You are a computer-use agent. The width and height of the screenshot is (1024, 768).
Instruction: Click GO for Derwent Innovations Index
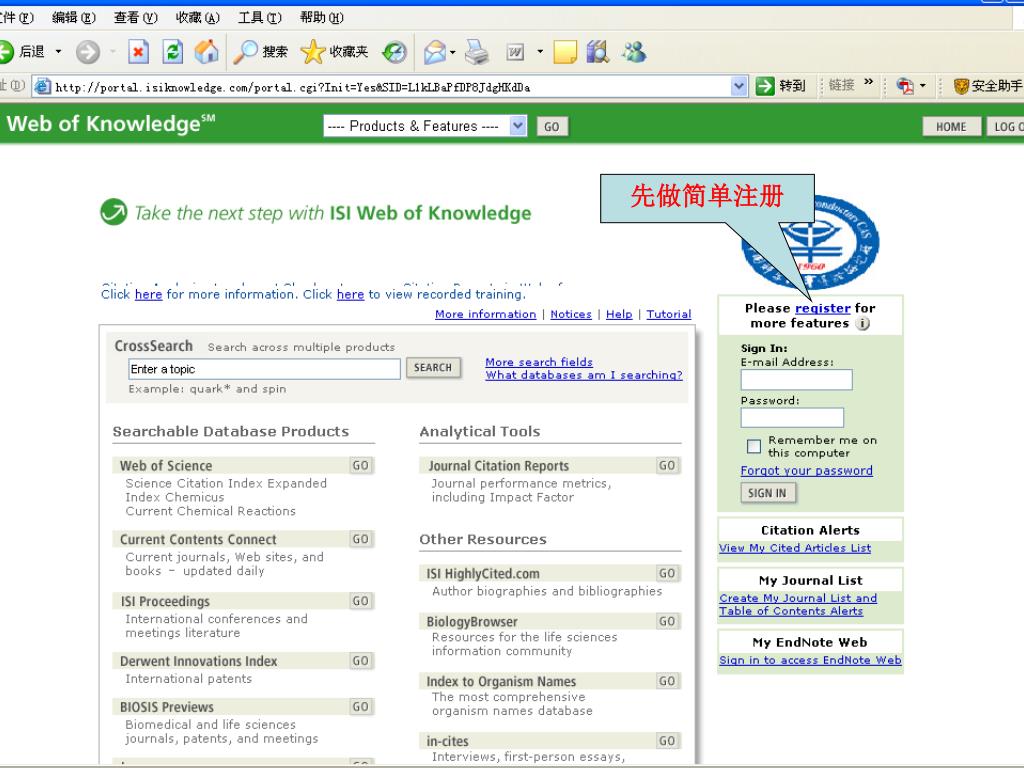click(360, 661)
